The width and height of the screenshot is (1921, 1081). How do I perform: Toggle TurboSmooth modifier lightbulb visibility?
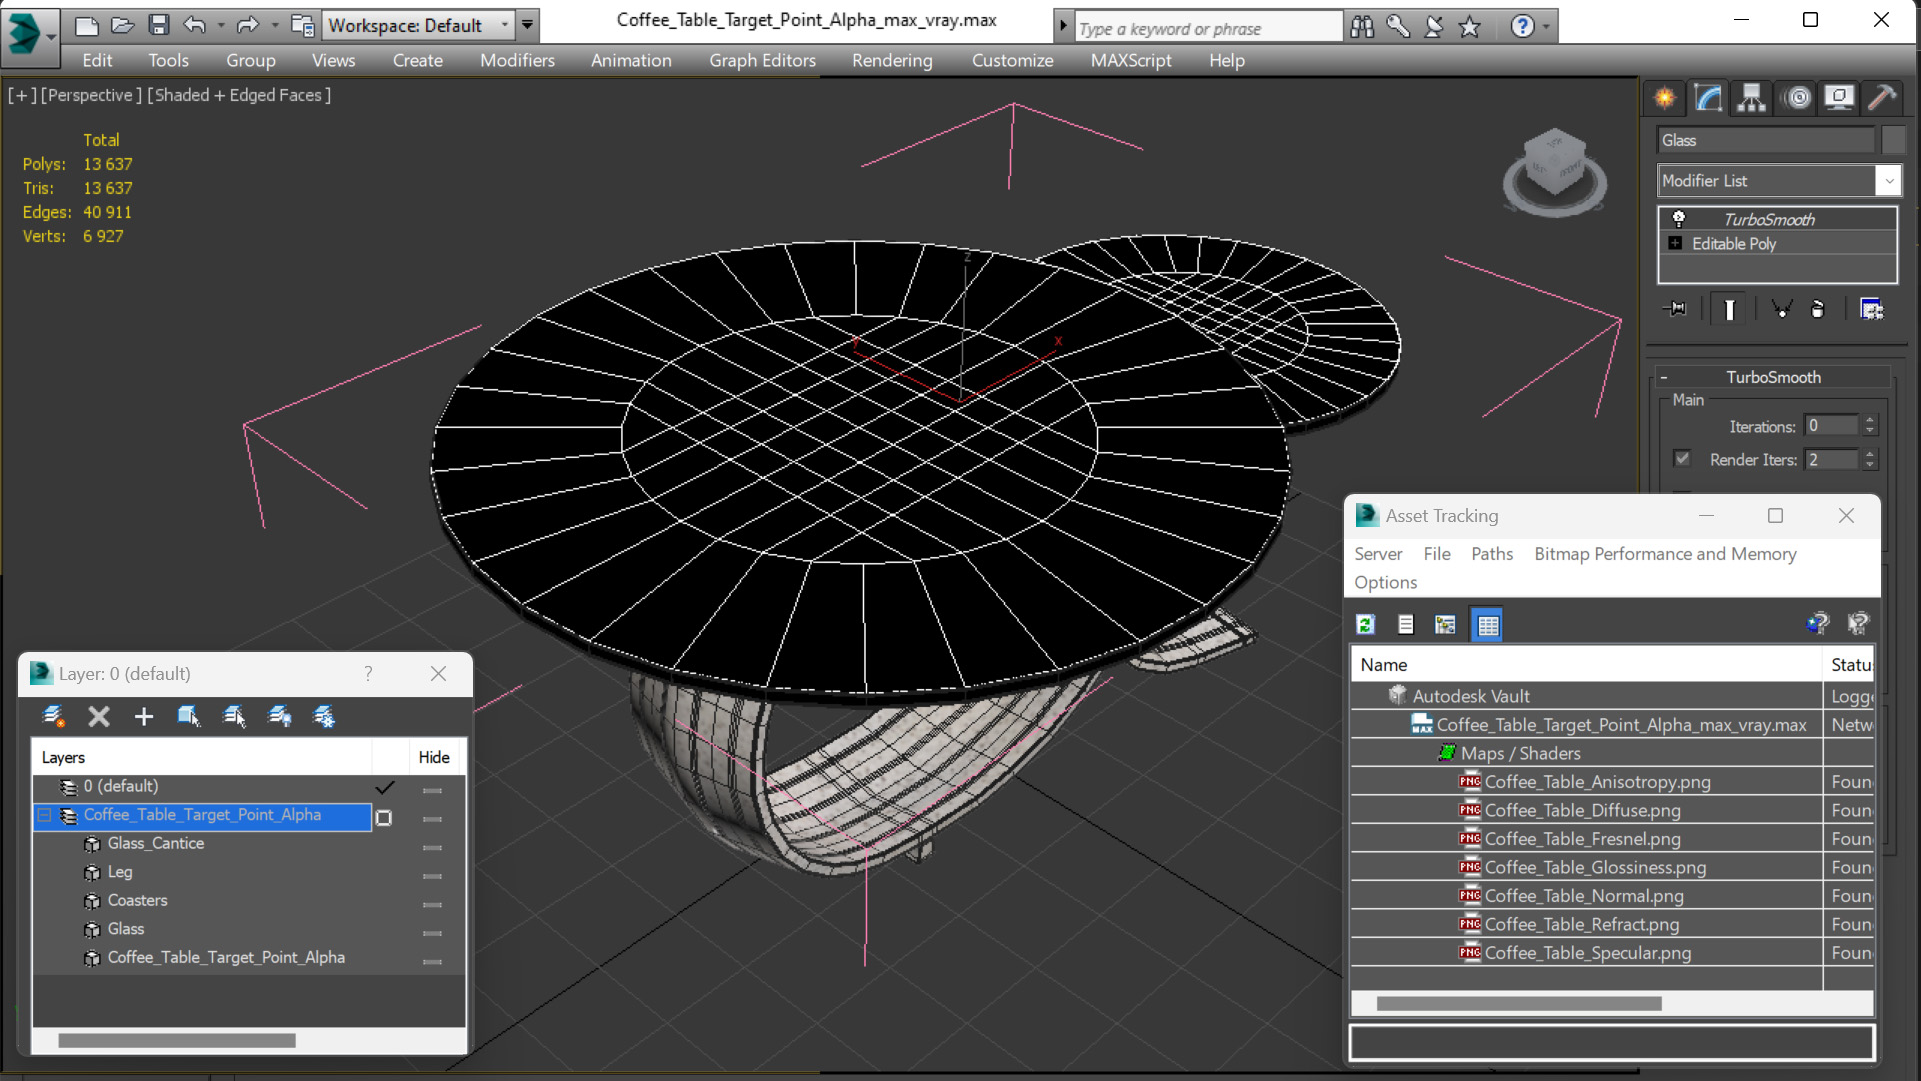(1679, 219)
